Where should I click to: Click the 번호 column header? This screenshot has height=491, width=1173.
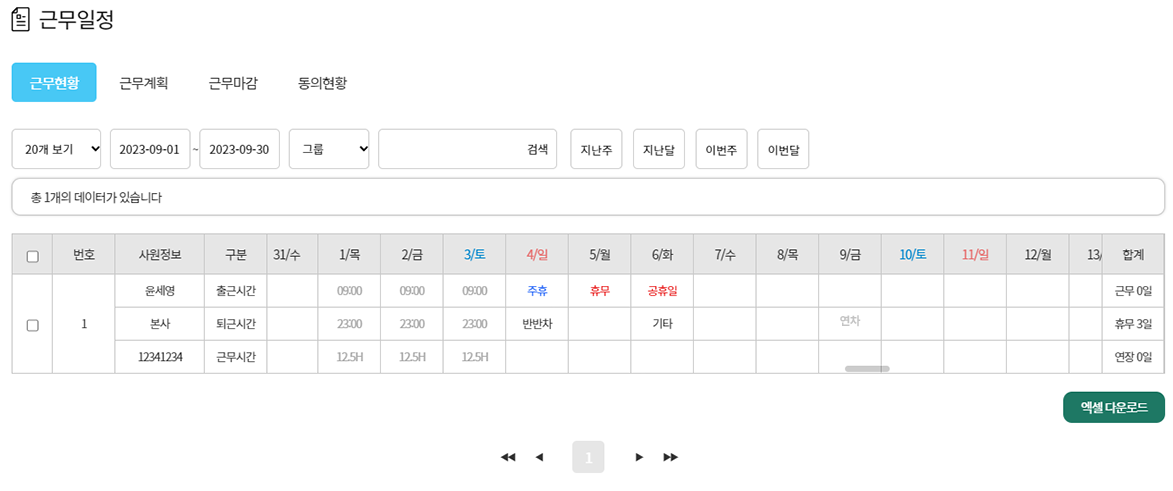(84, 254)
